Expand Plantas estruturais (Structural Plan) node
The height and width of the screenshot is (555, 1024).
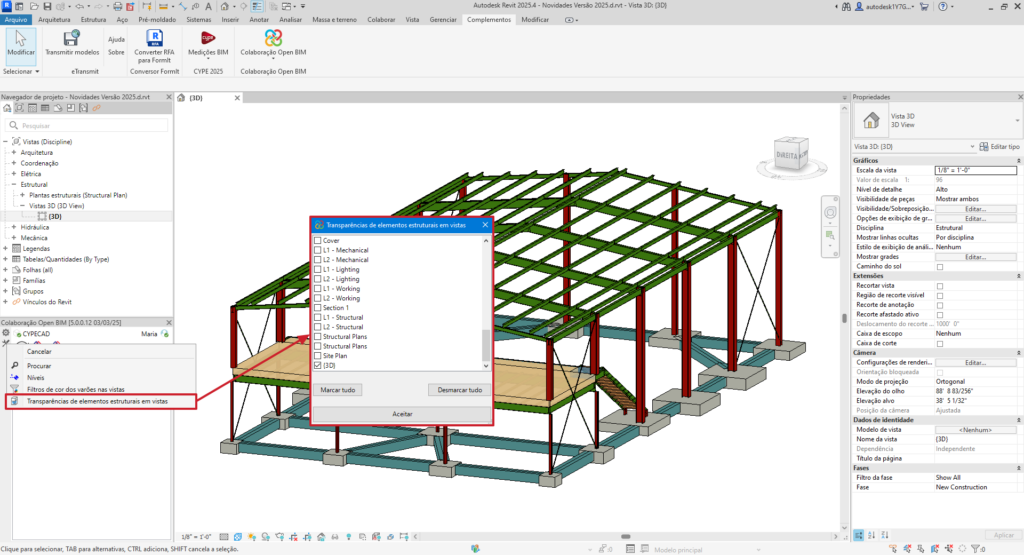coord(22,195)
